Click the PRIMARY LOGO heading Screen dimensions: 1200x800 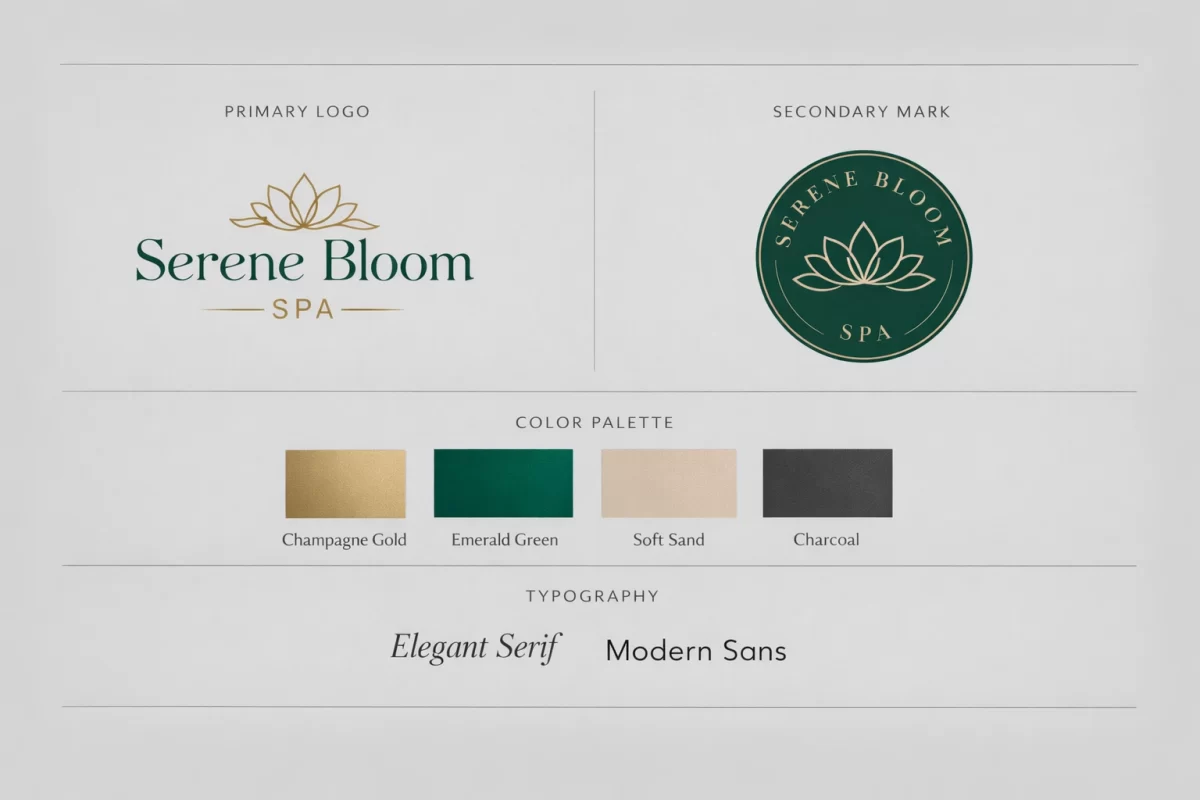click(x=297, y=112)
